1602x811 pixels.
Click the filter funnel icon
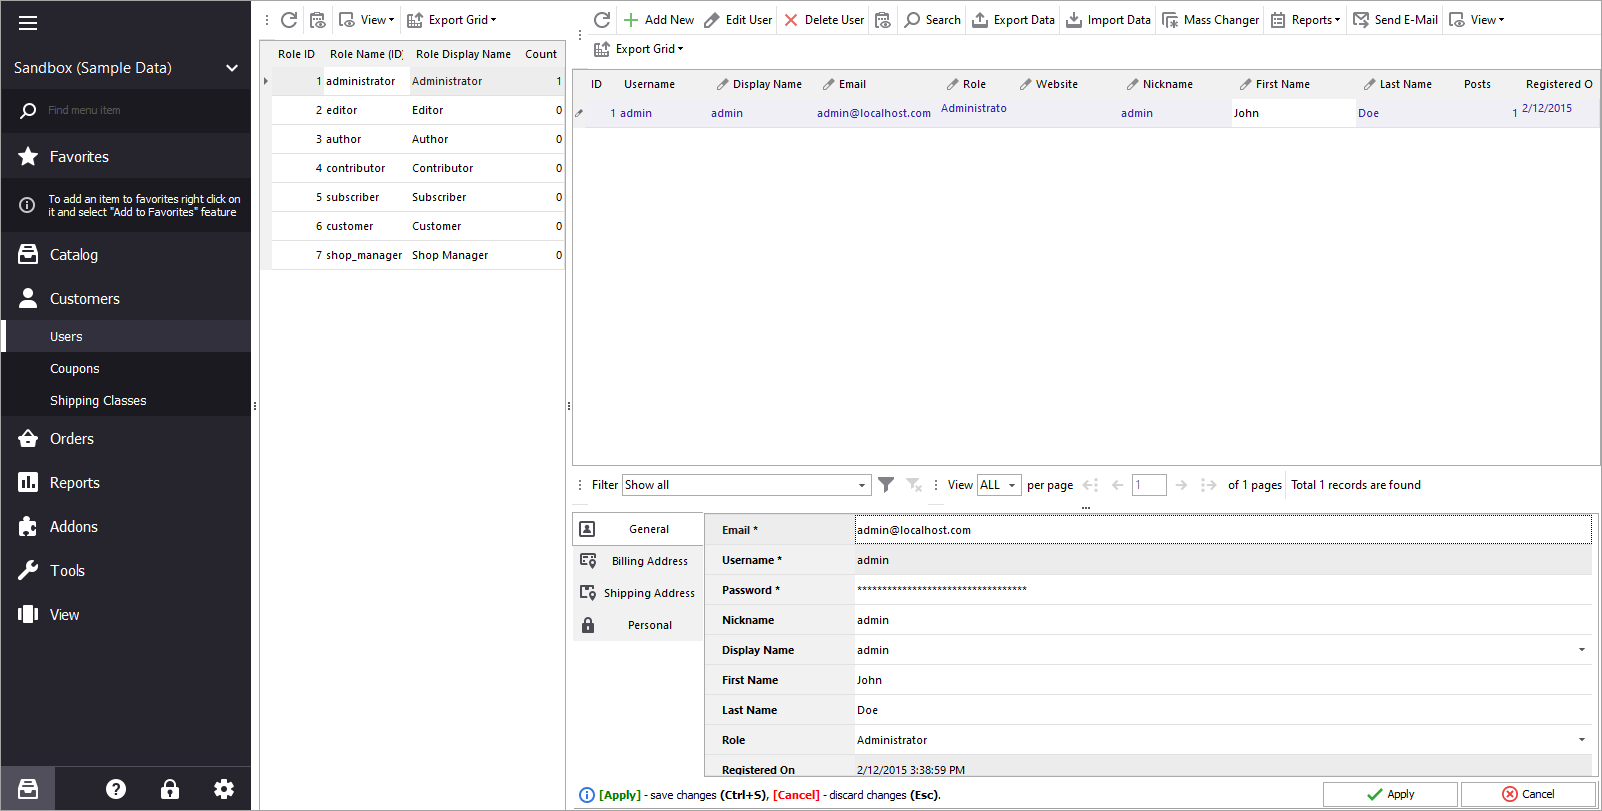pos(886,485)
